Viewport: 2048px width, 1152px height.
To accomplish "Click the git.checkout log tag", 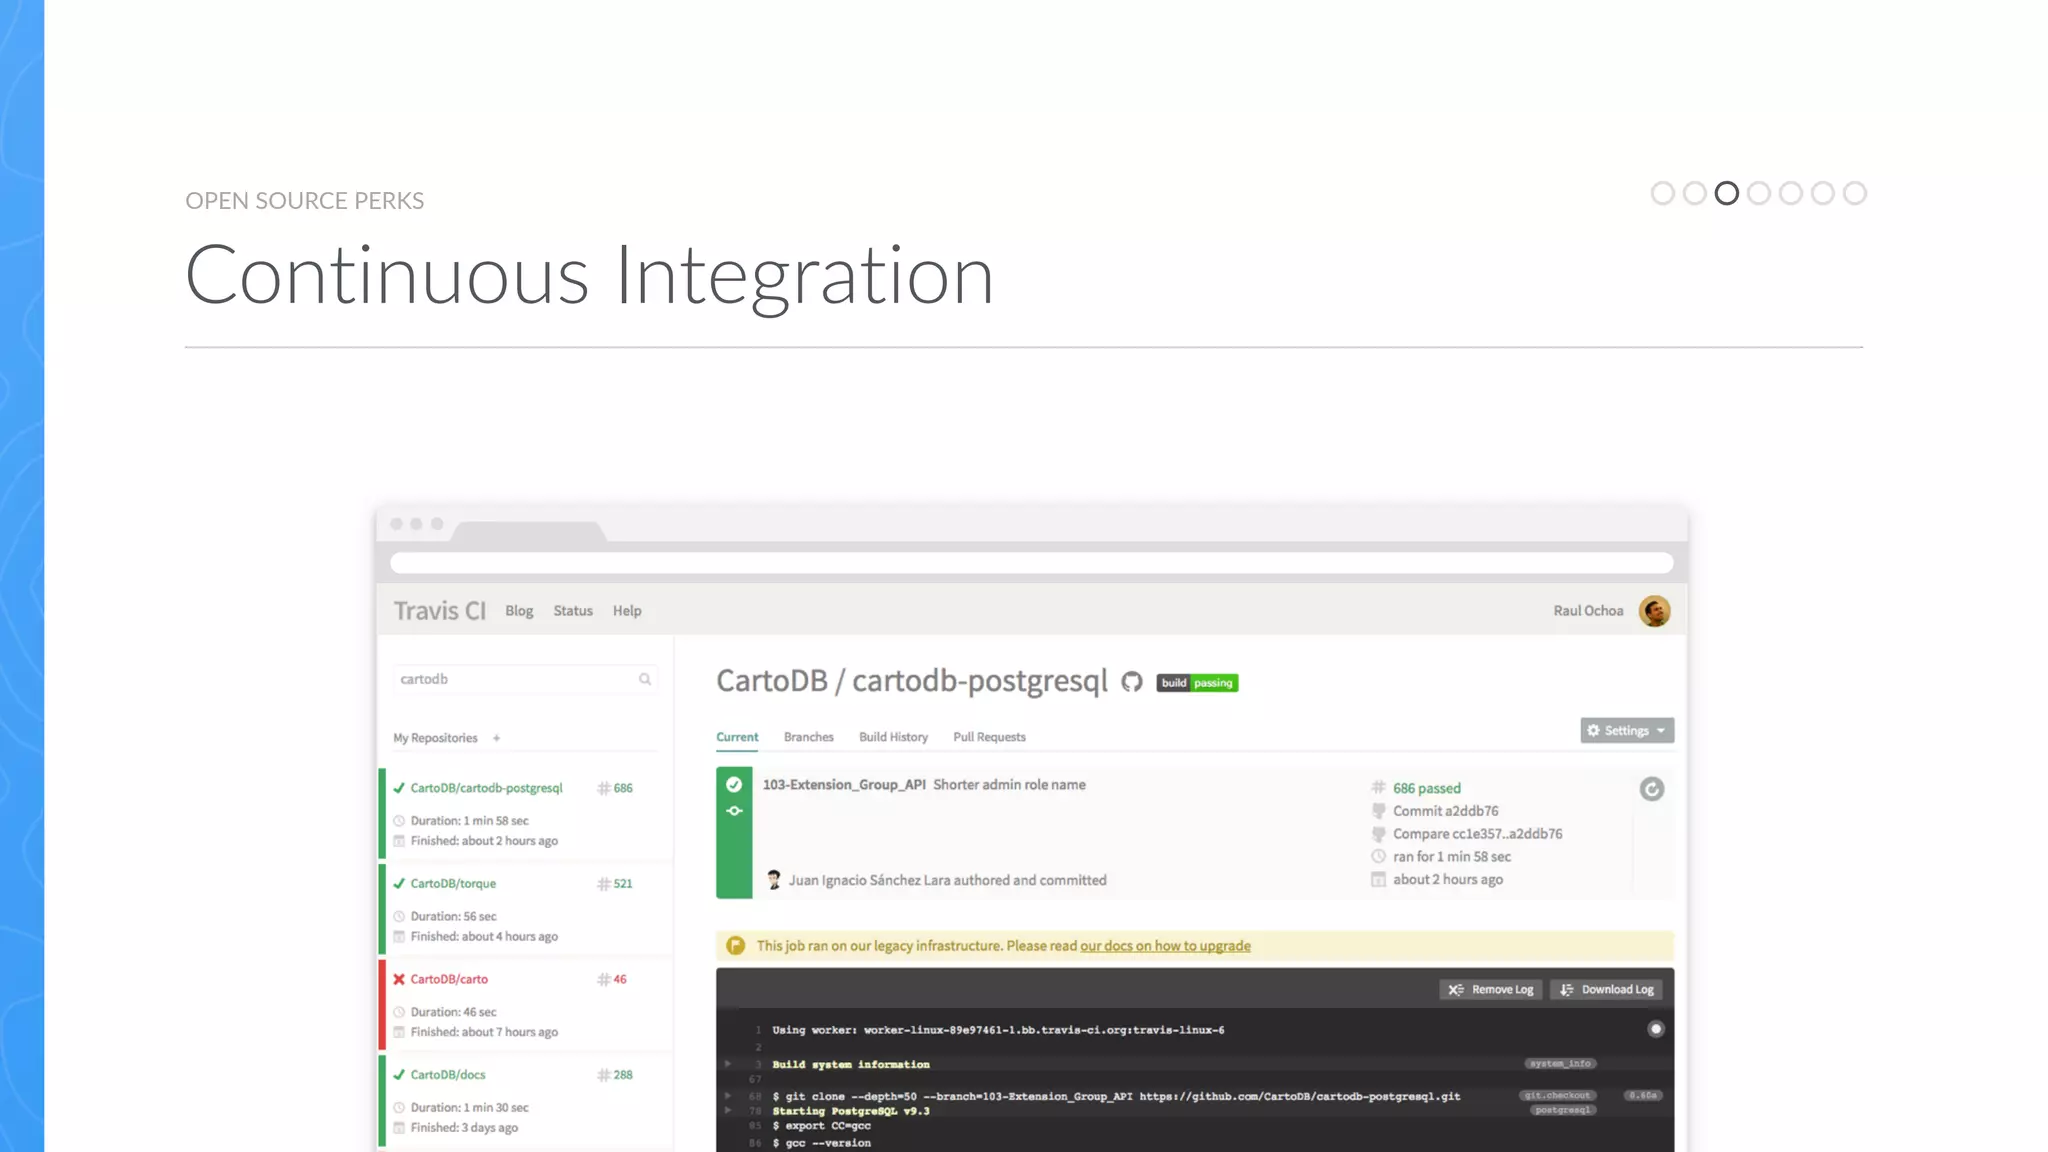I will pyautogui.click(x=1558, y=1095).
